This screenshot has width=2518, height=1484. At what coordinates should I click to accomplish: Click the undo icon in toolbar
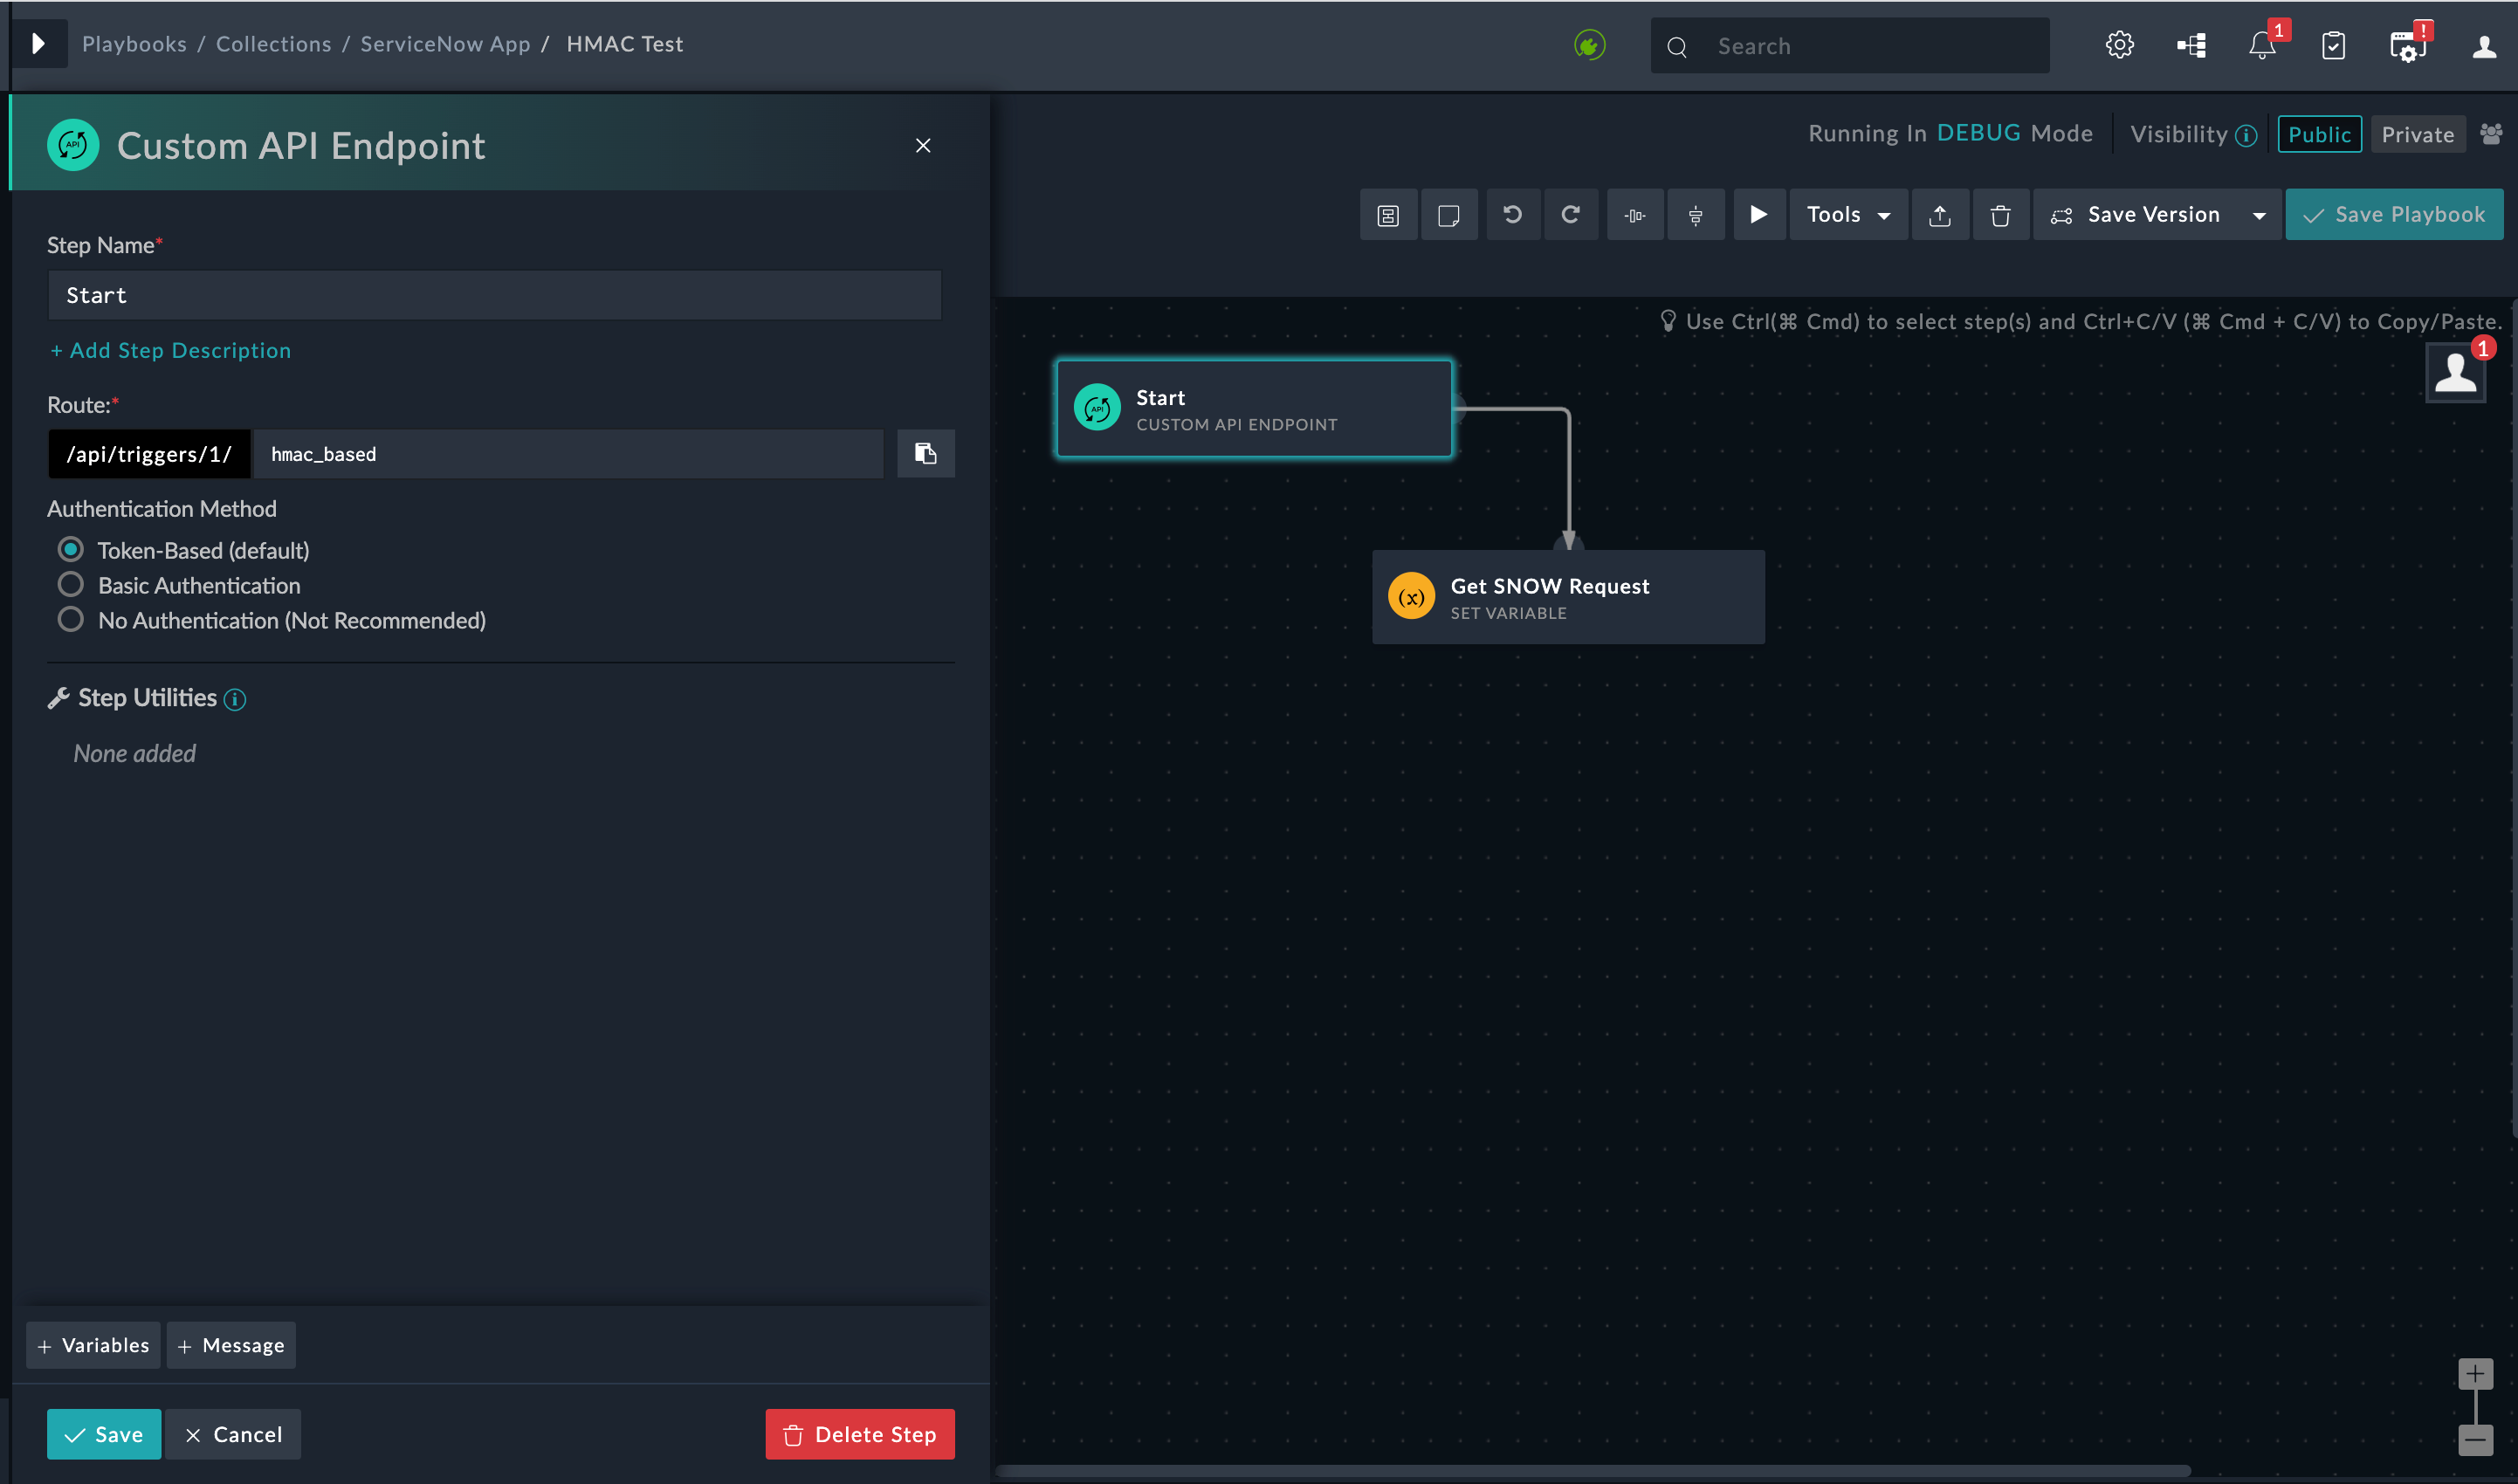tap(1512, 215)
